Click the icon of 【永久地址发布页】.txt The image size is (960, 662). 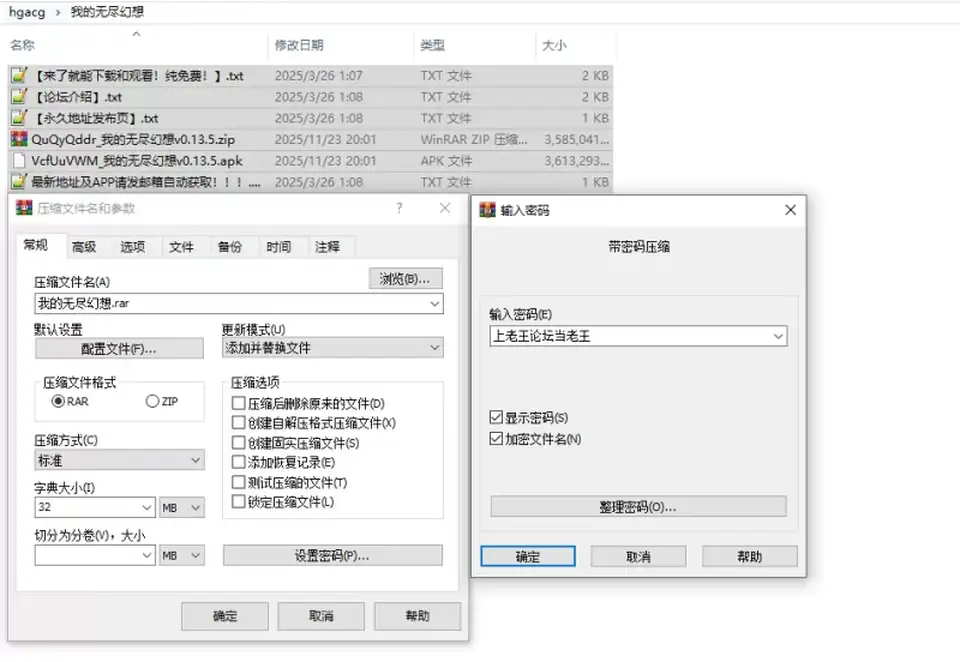[20, 118]
